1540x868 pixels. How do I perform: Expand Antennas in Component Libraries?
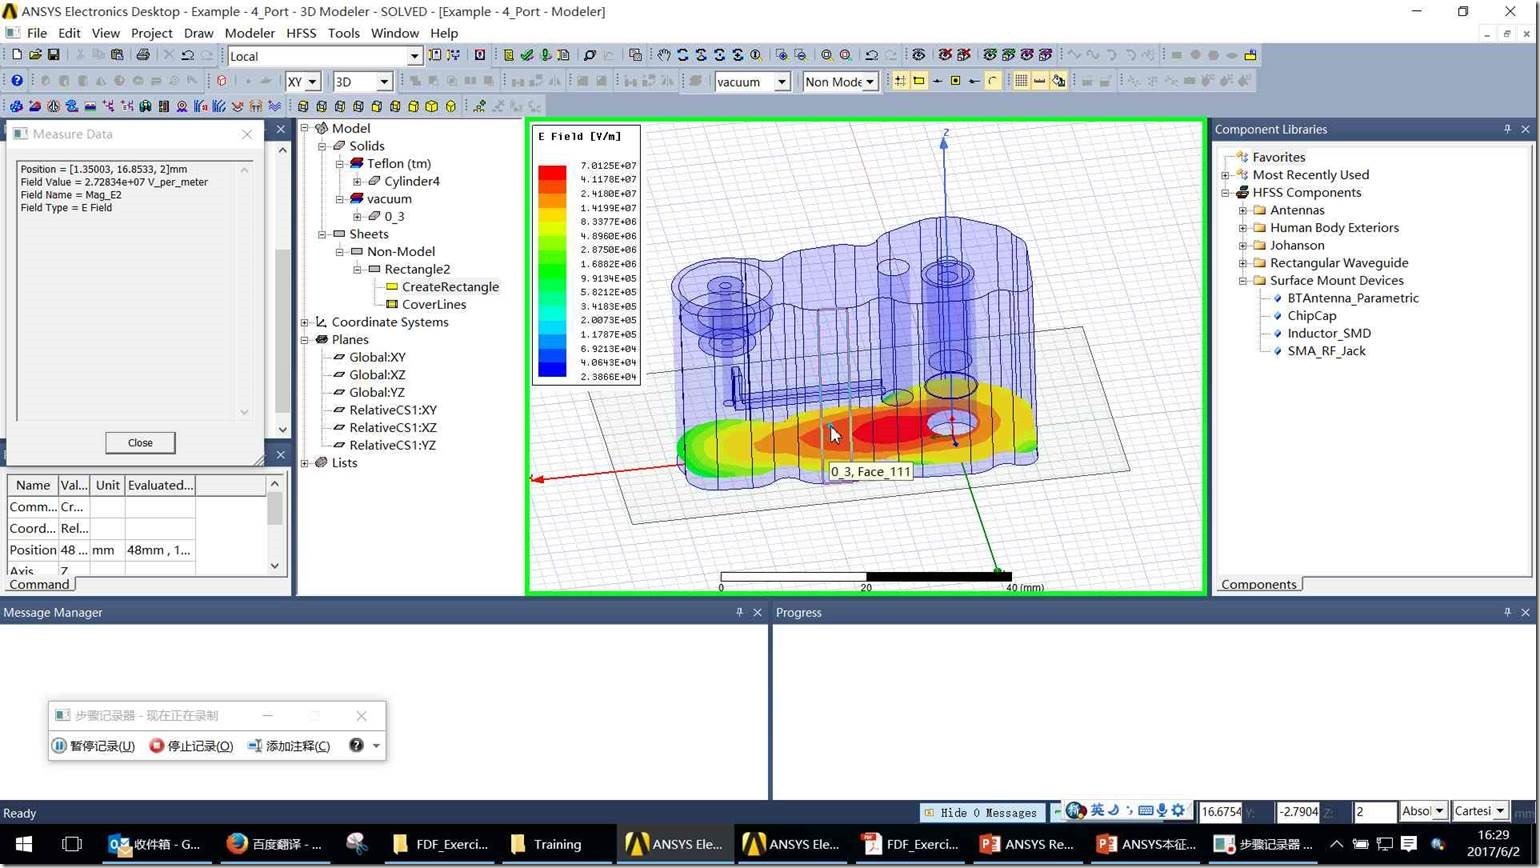tap(1243, 210)
